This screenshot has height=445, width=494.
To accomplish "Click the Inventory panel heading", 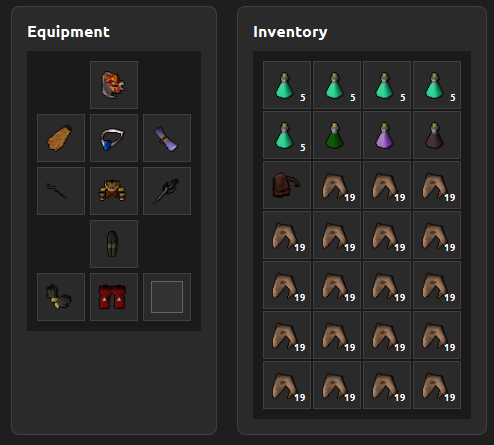I will tap(290, 32).
